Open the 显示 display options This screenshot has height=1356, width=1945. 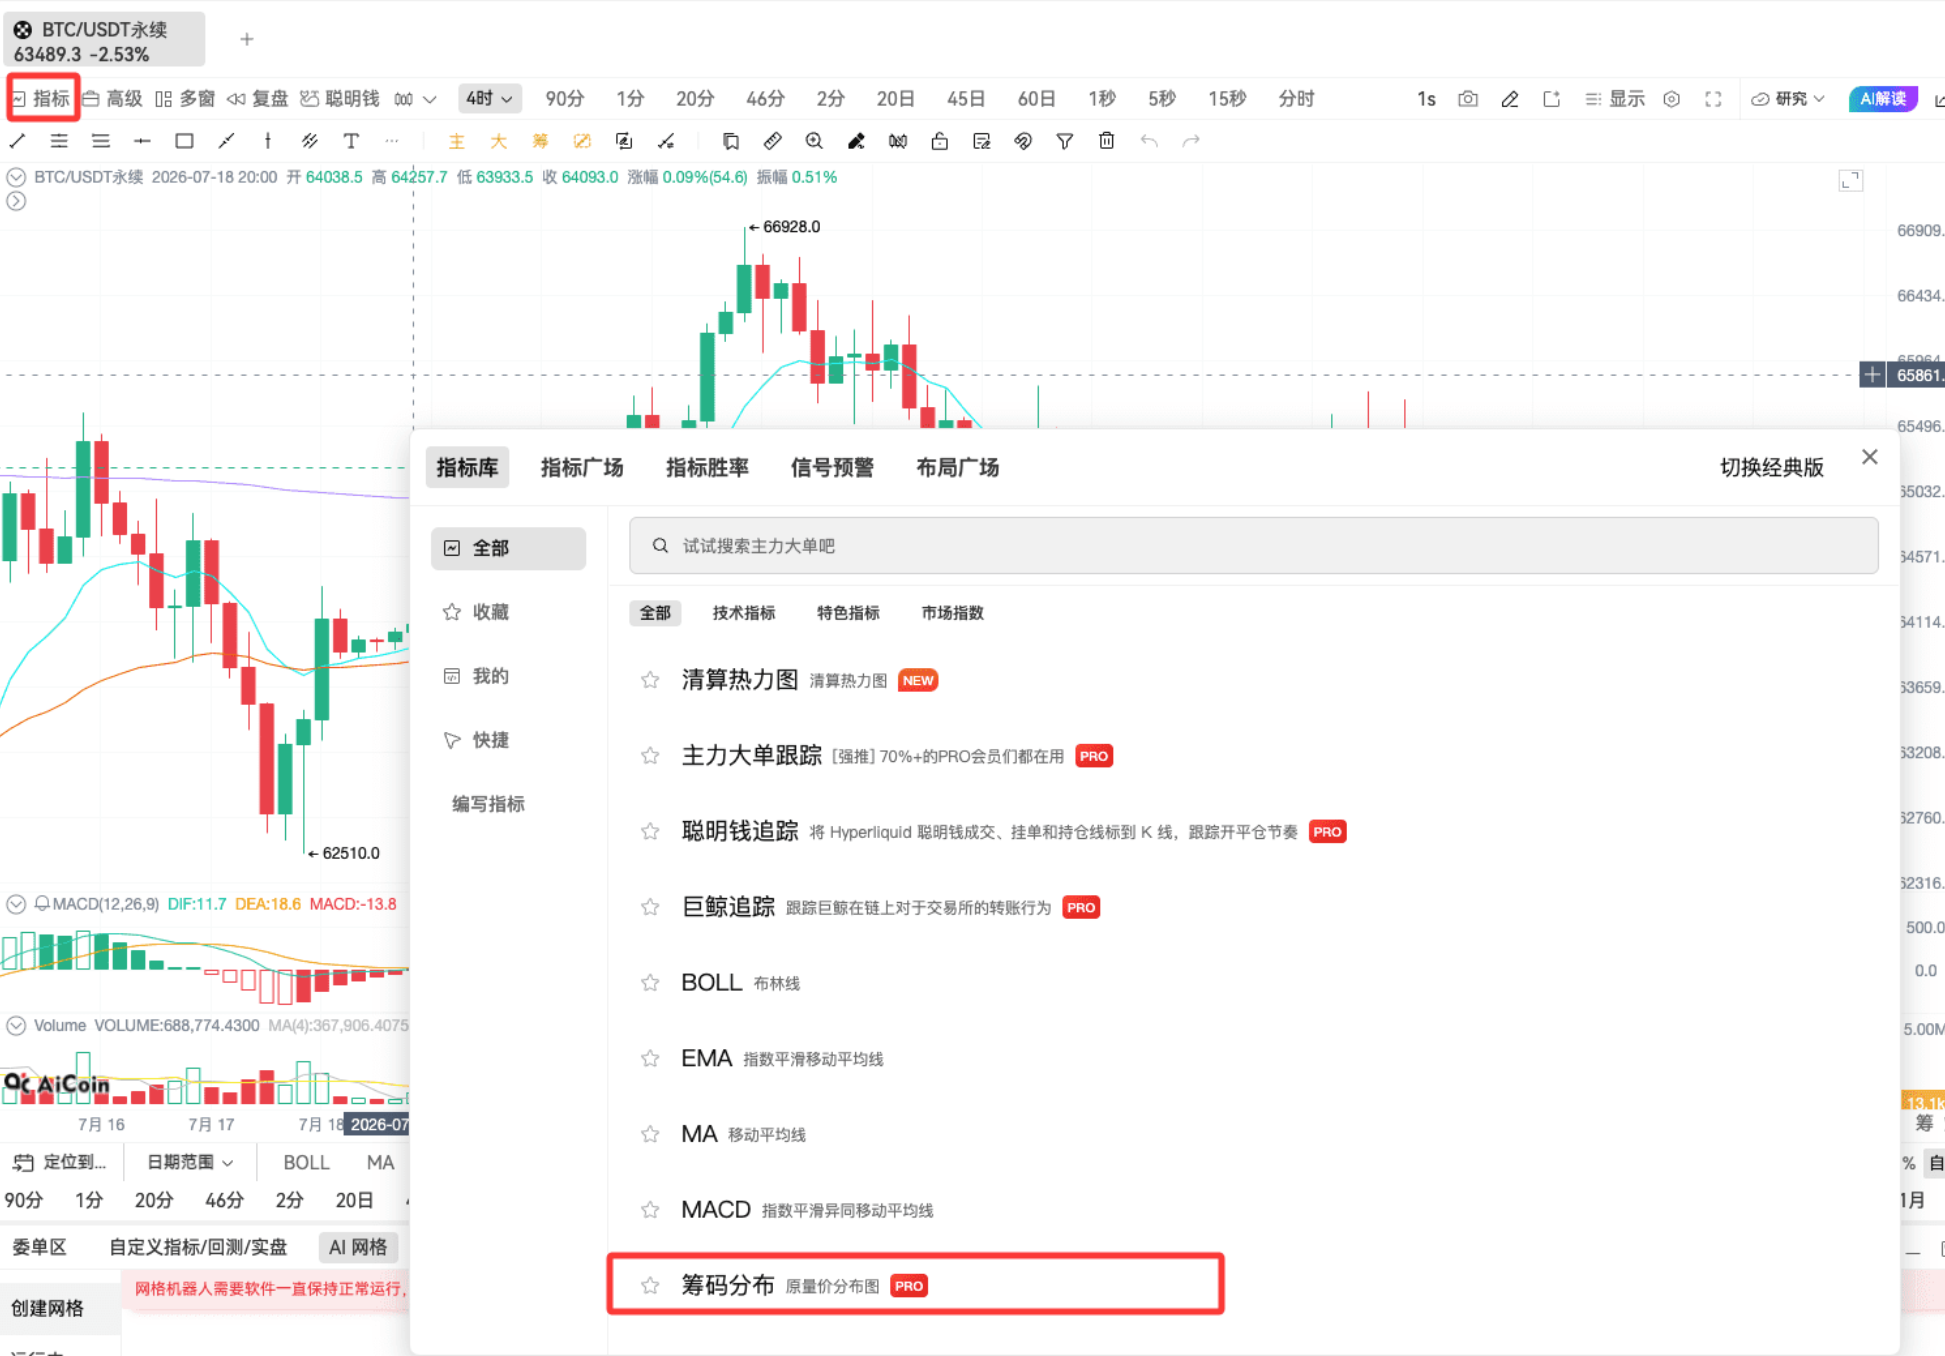[x=1615, y=99]
